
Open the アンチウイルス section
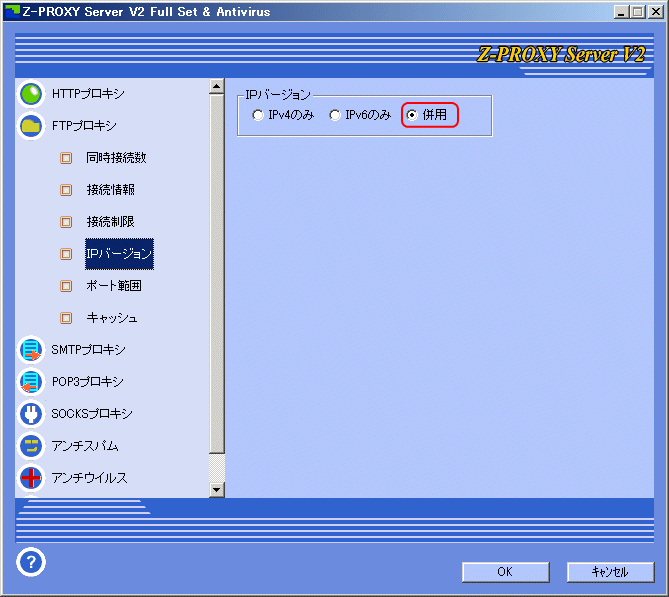click(x=90, y=478)
